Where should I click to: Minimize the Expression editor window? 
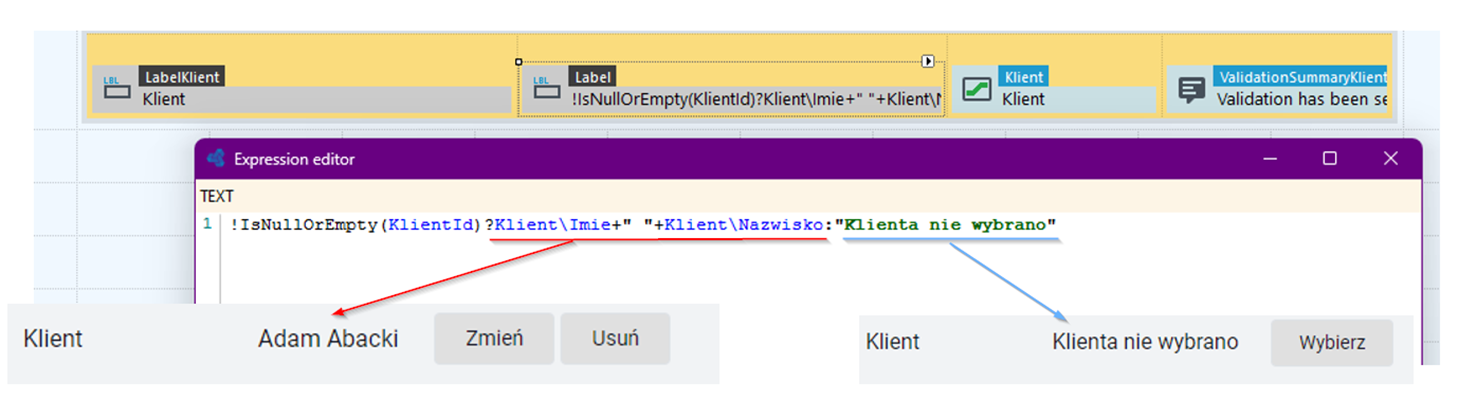point(1270,158)
